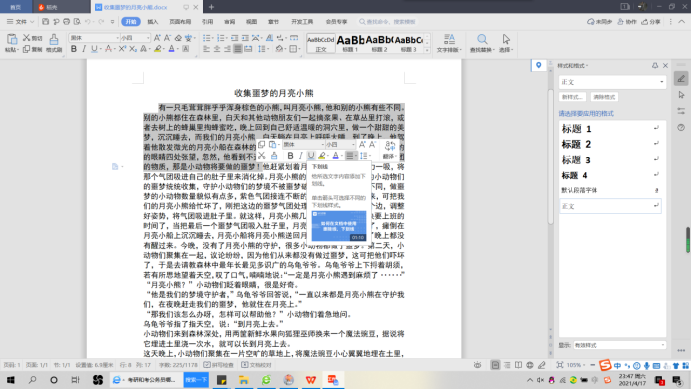
Task: Click the Paste icon in the ribbon
Action: (x=11, y=39)
